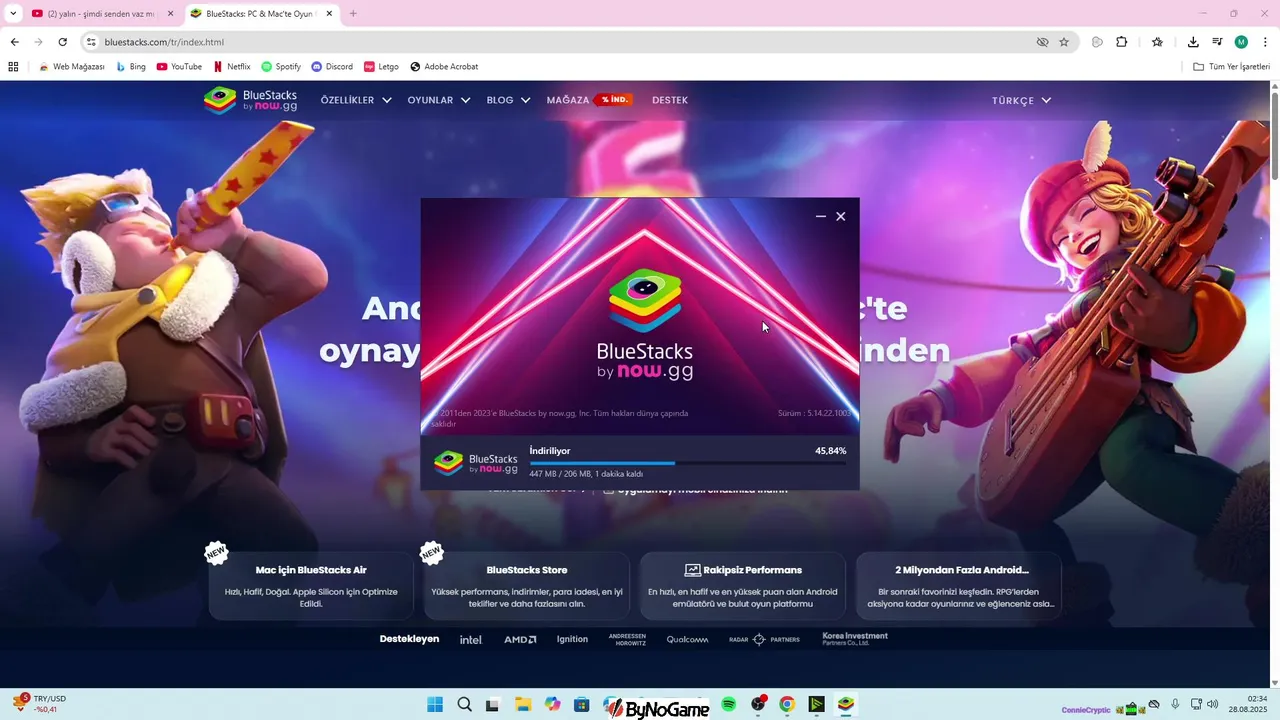Open the DESTEK menu item
The image size is (1280, 720).
tap(670, 100)
